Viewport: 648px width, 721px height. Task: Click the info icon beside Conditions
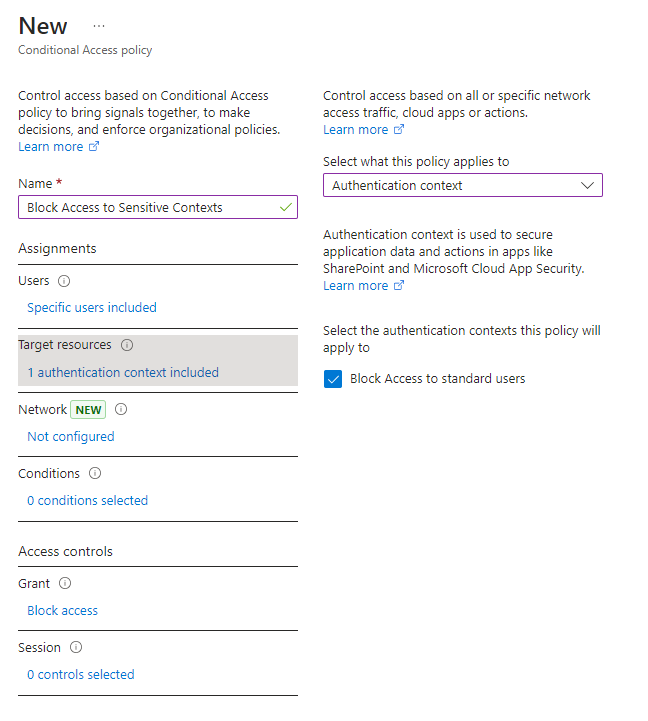tap(95, 473)
